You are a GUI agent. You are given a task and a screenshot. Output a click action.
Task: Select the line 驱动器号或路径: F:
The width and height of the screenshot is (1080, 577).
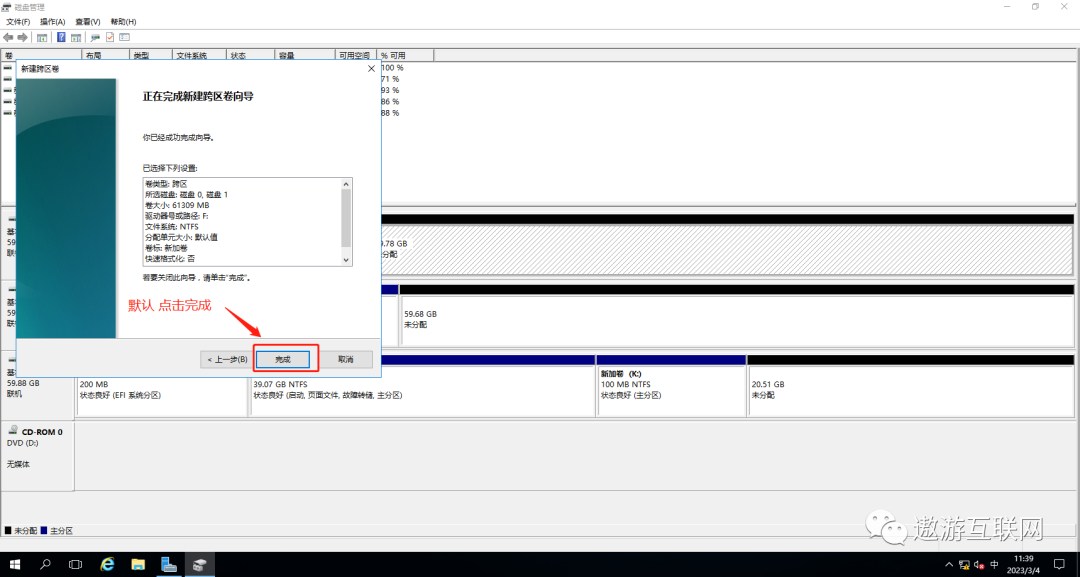[x=176, y=216]
